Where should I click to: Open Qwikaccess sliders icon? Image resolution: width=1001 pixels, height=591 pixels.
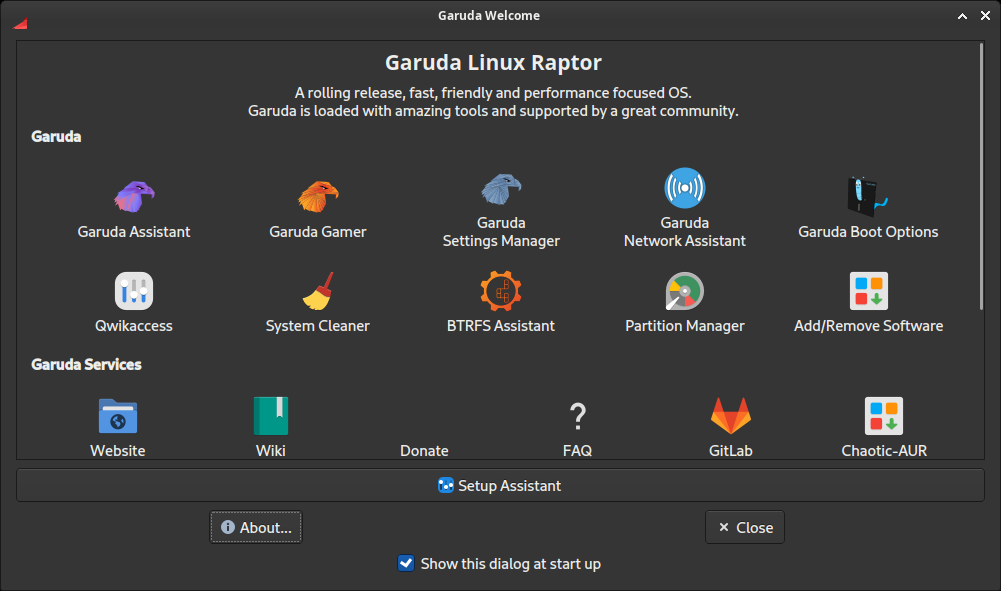click(134, 291)
